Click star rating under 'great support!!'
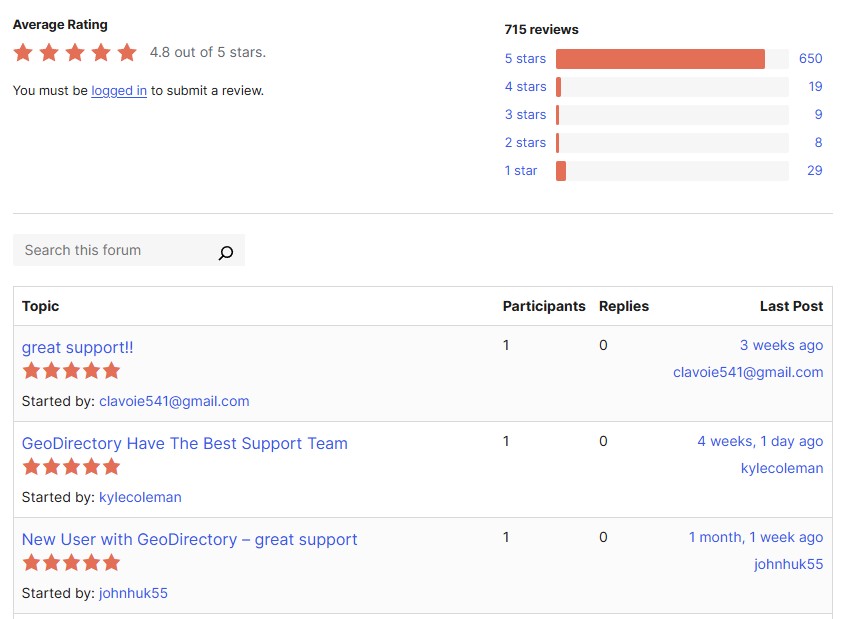This screenshot has height=619, width=844. 71,371
